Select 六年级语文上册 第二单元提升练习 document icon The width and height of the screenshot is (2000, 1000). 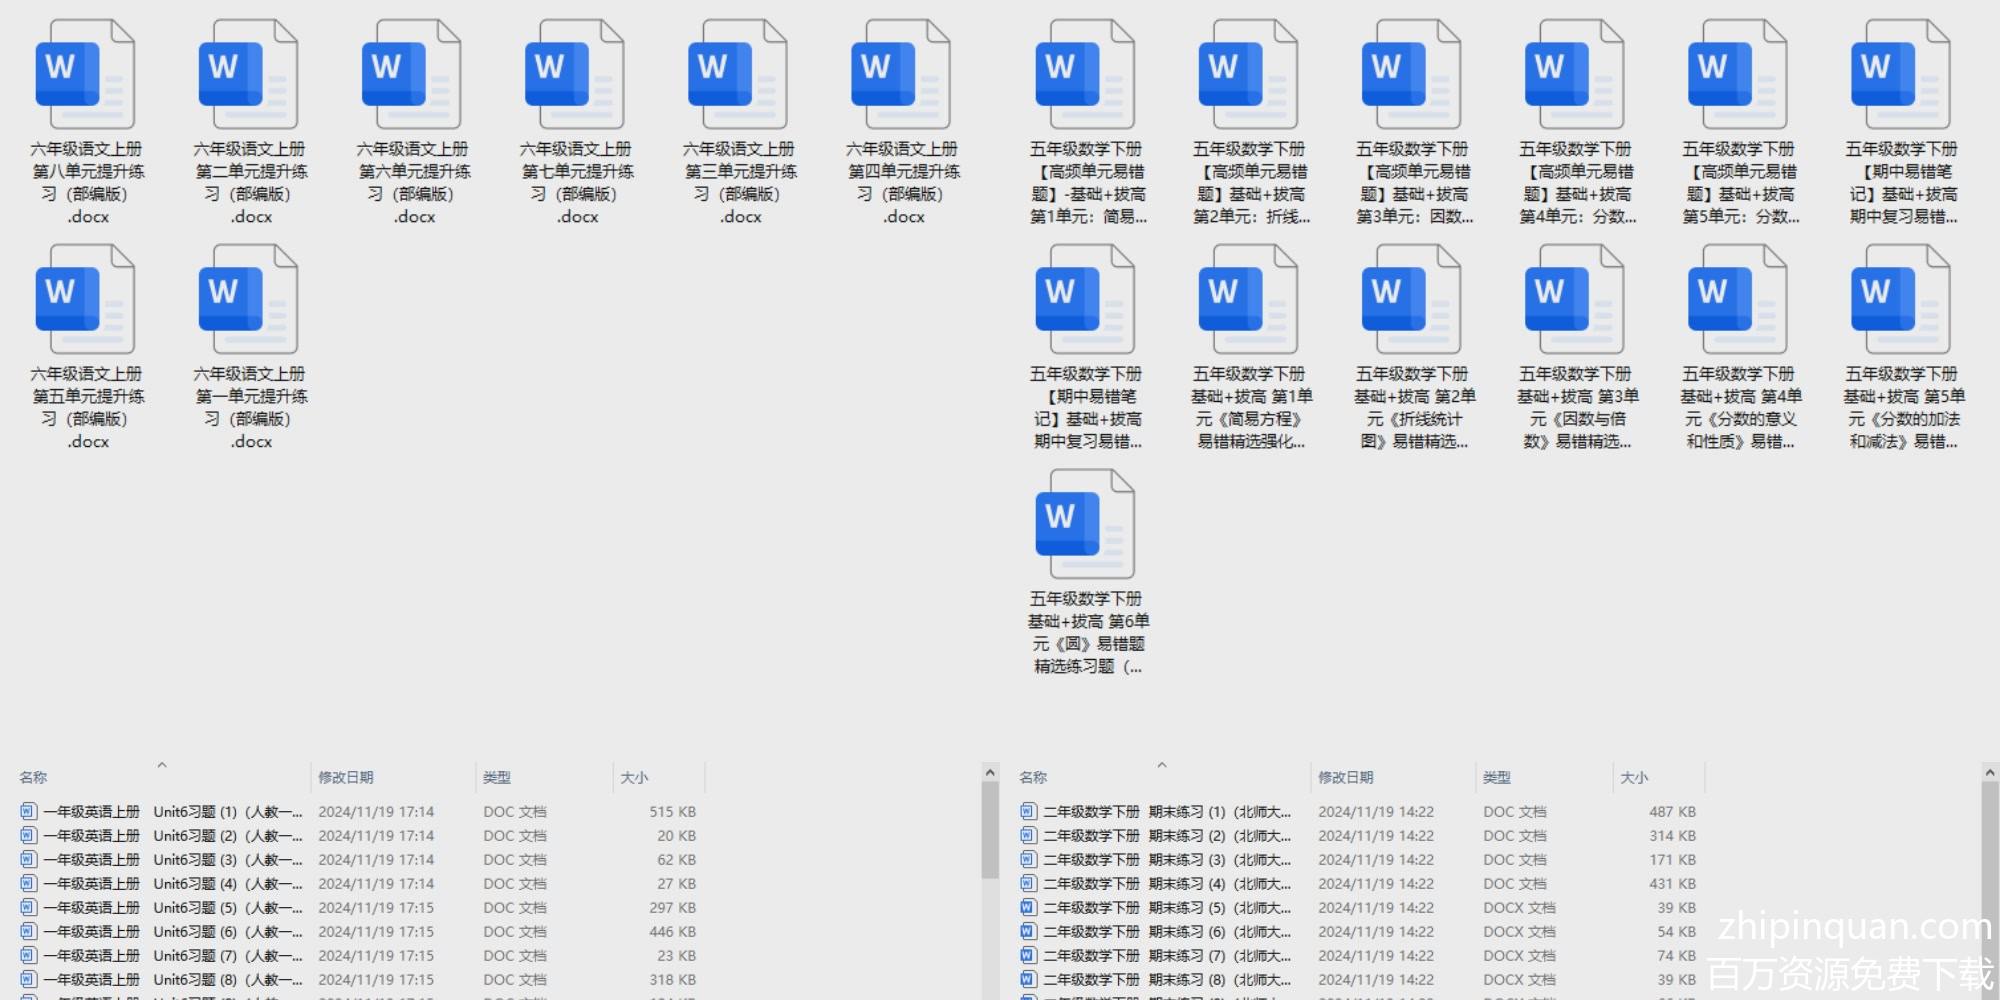pyautogui.click(x=249, y=76)
